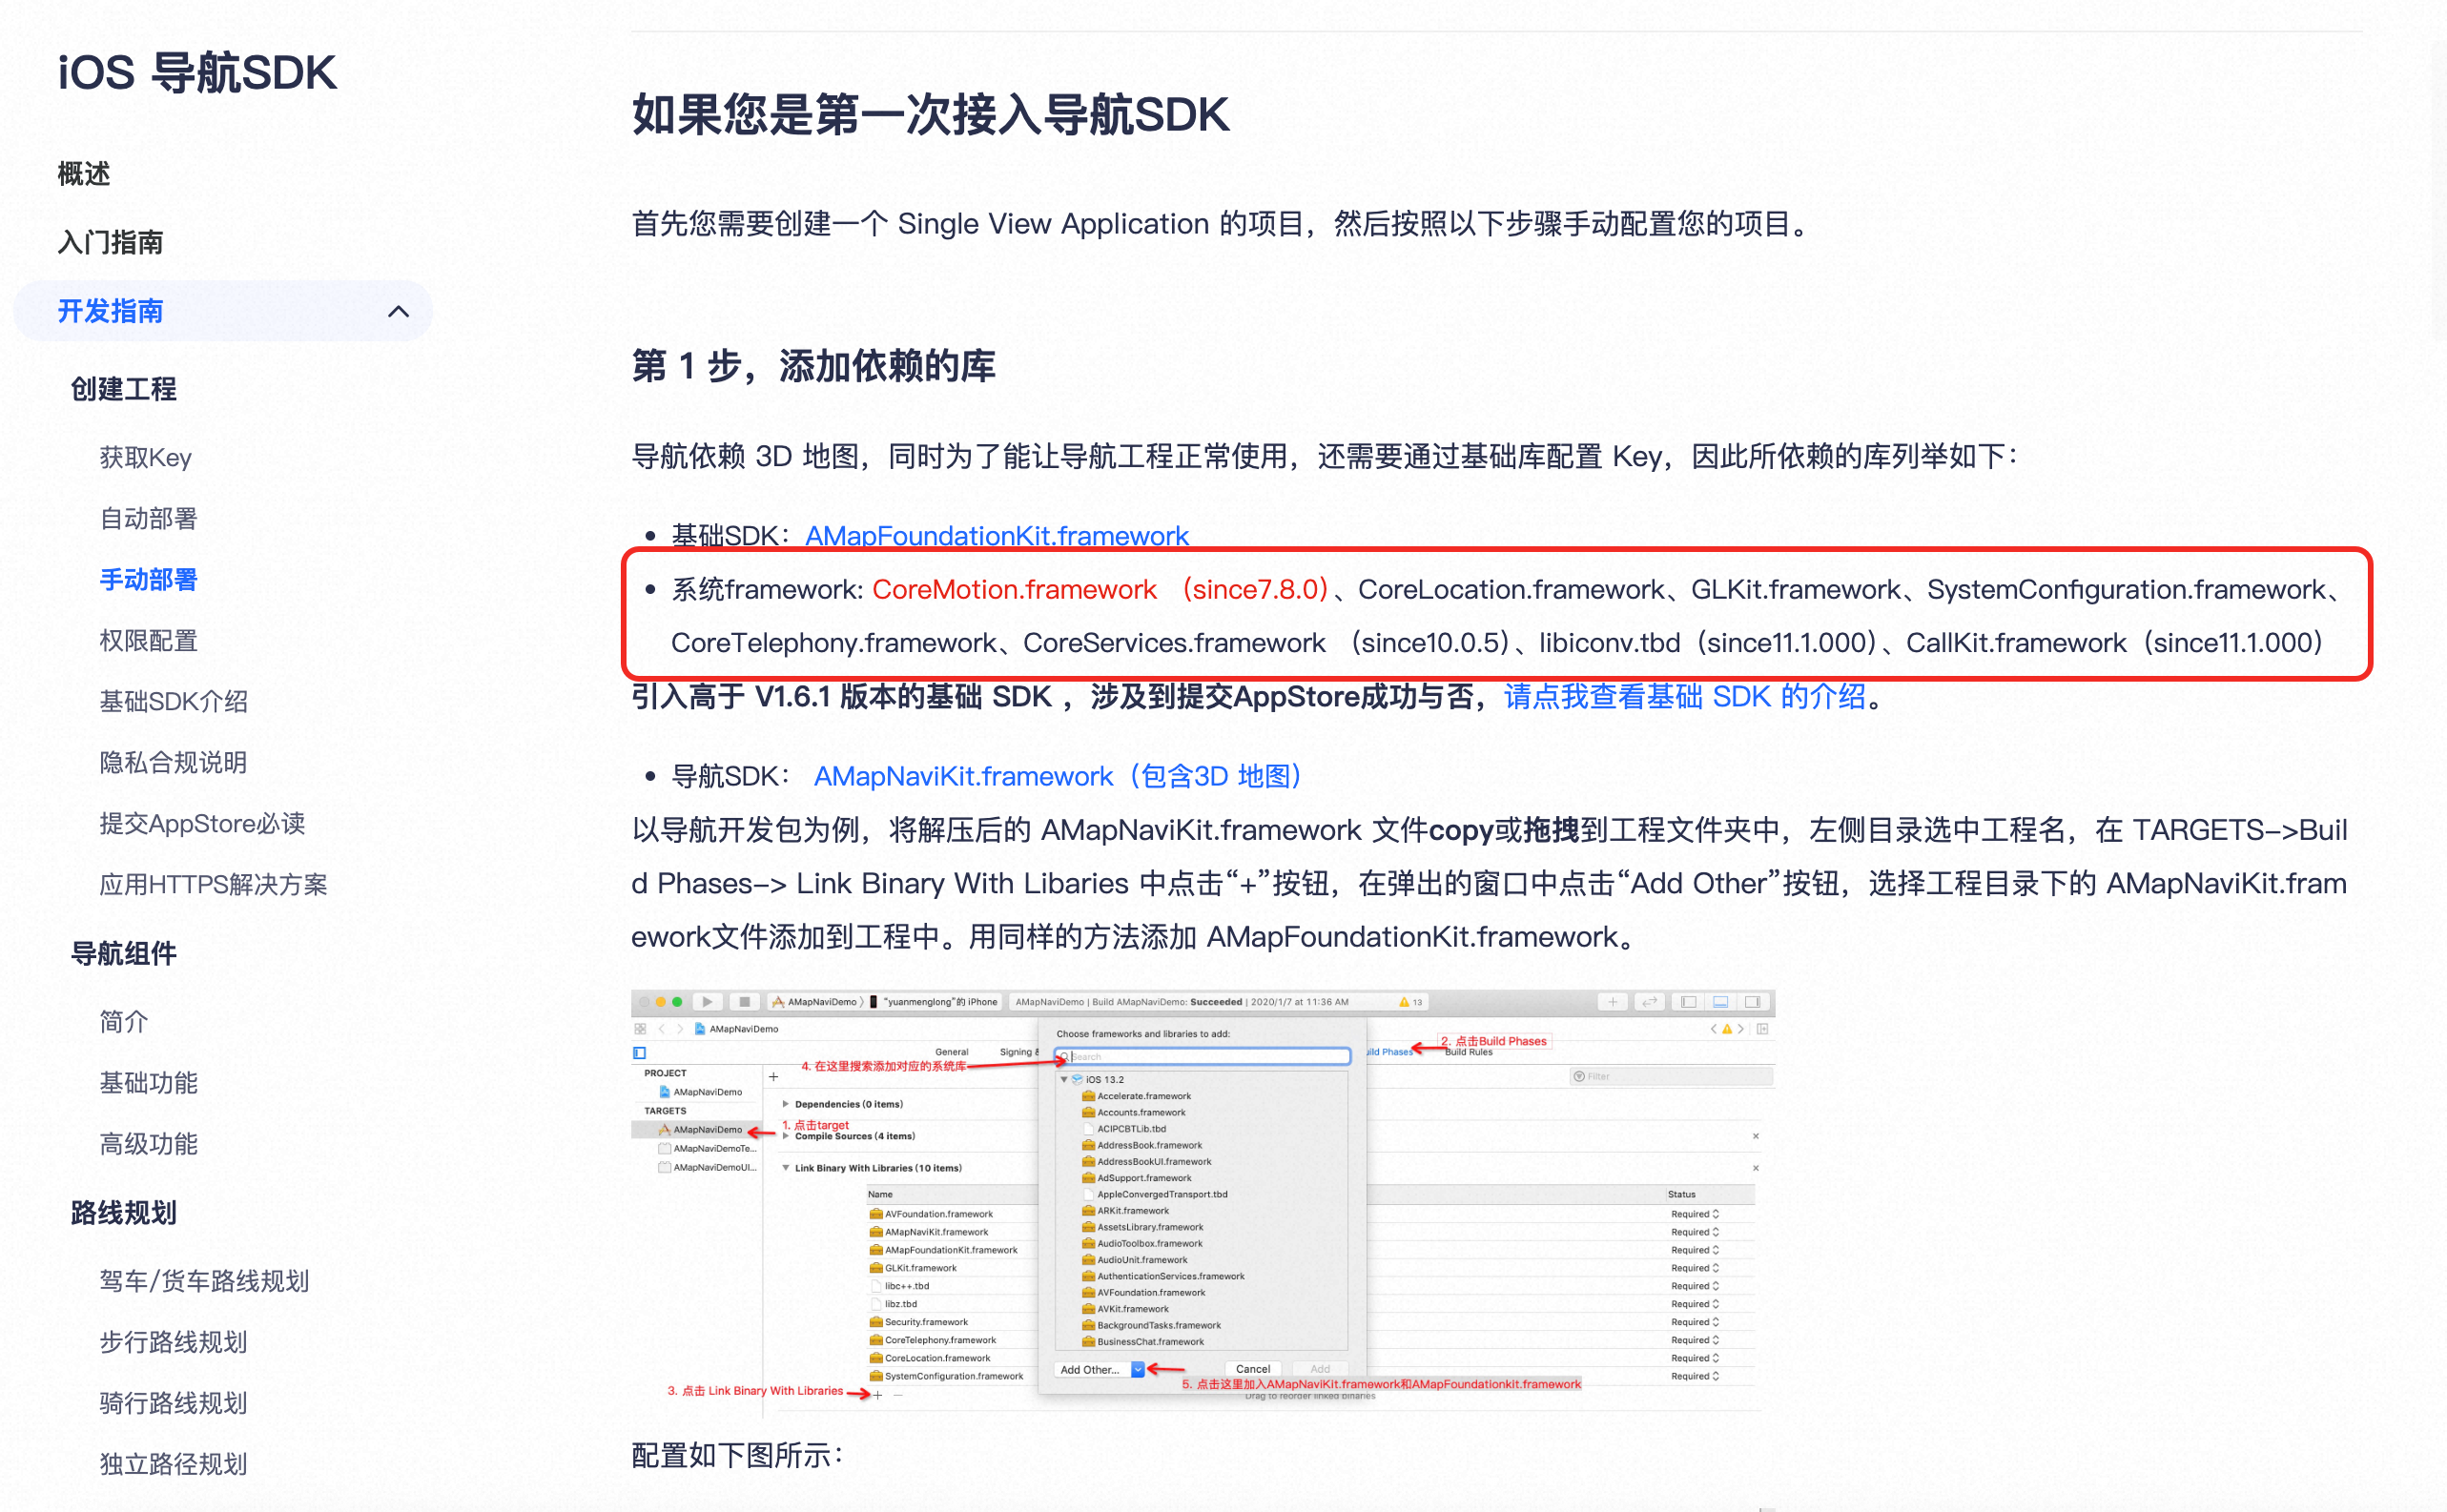This screenshot has width=2447, height=1512.
Task: Open 应用HTTPS解决方案 page
Action: [213, 885]
